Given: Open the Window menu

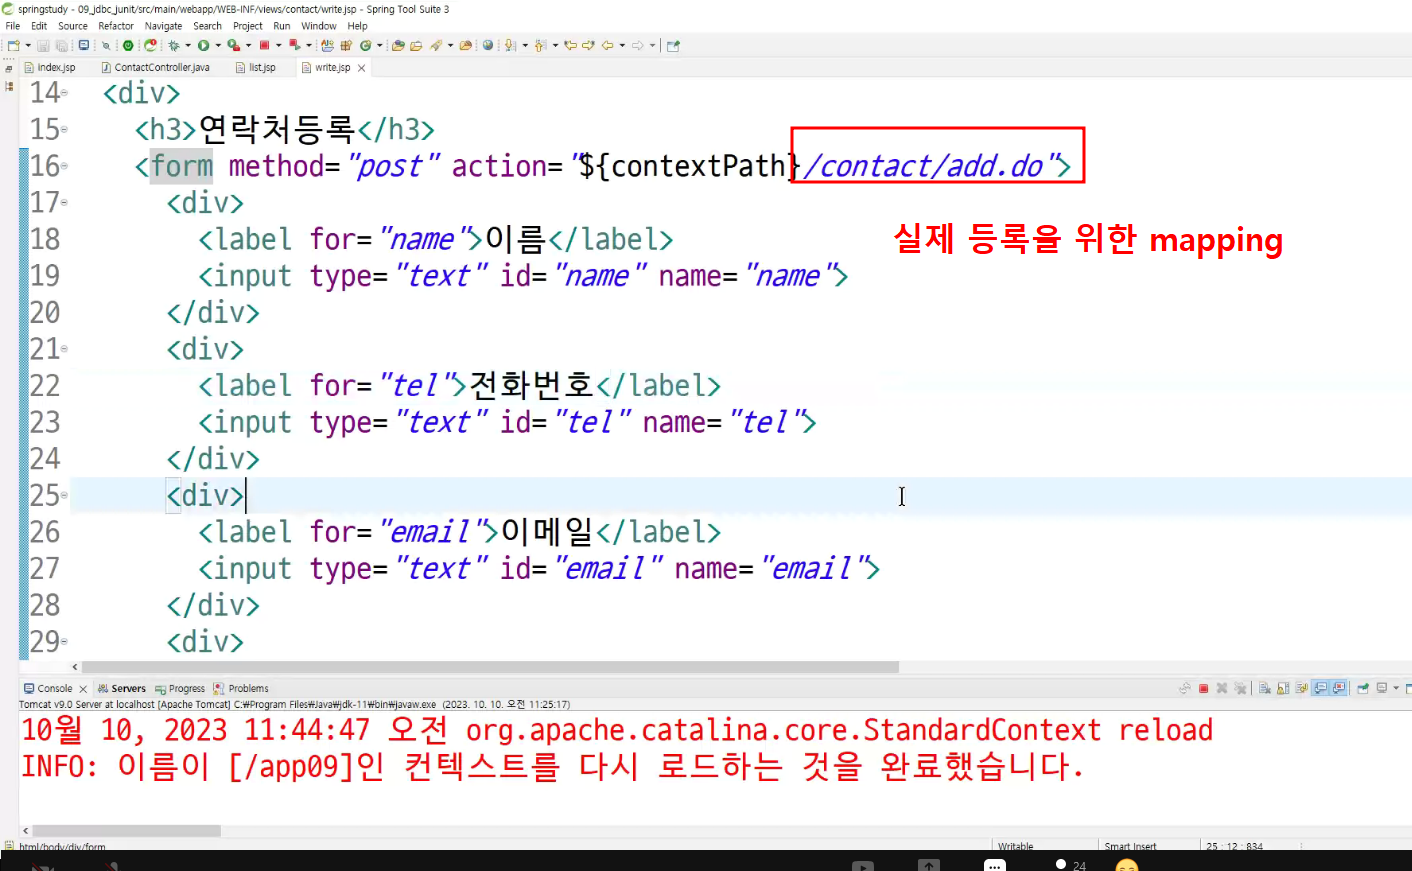Looking at the screenshot, I should [319, 26].
